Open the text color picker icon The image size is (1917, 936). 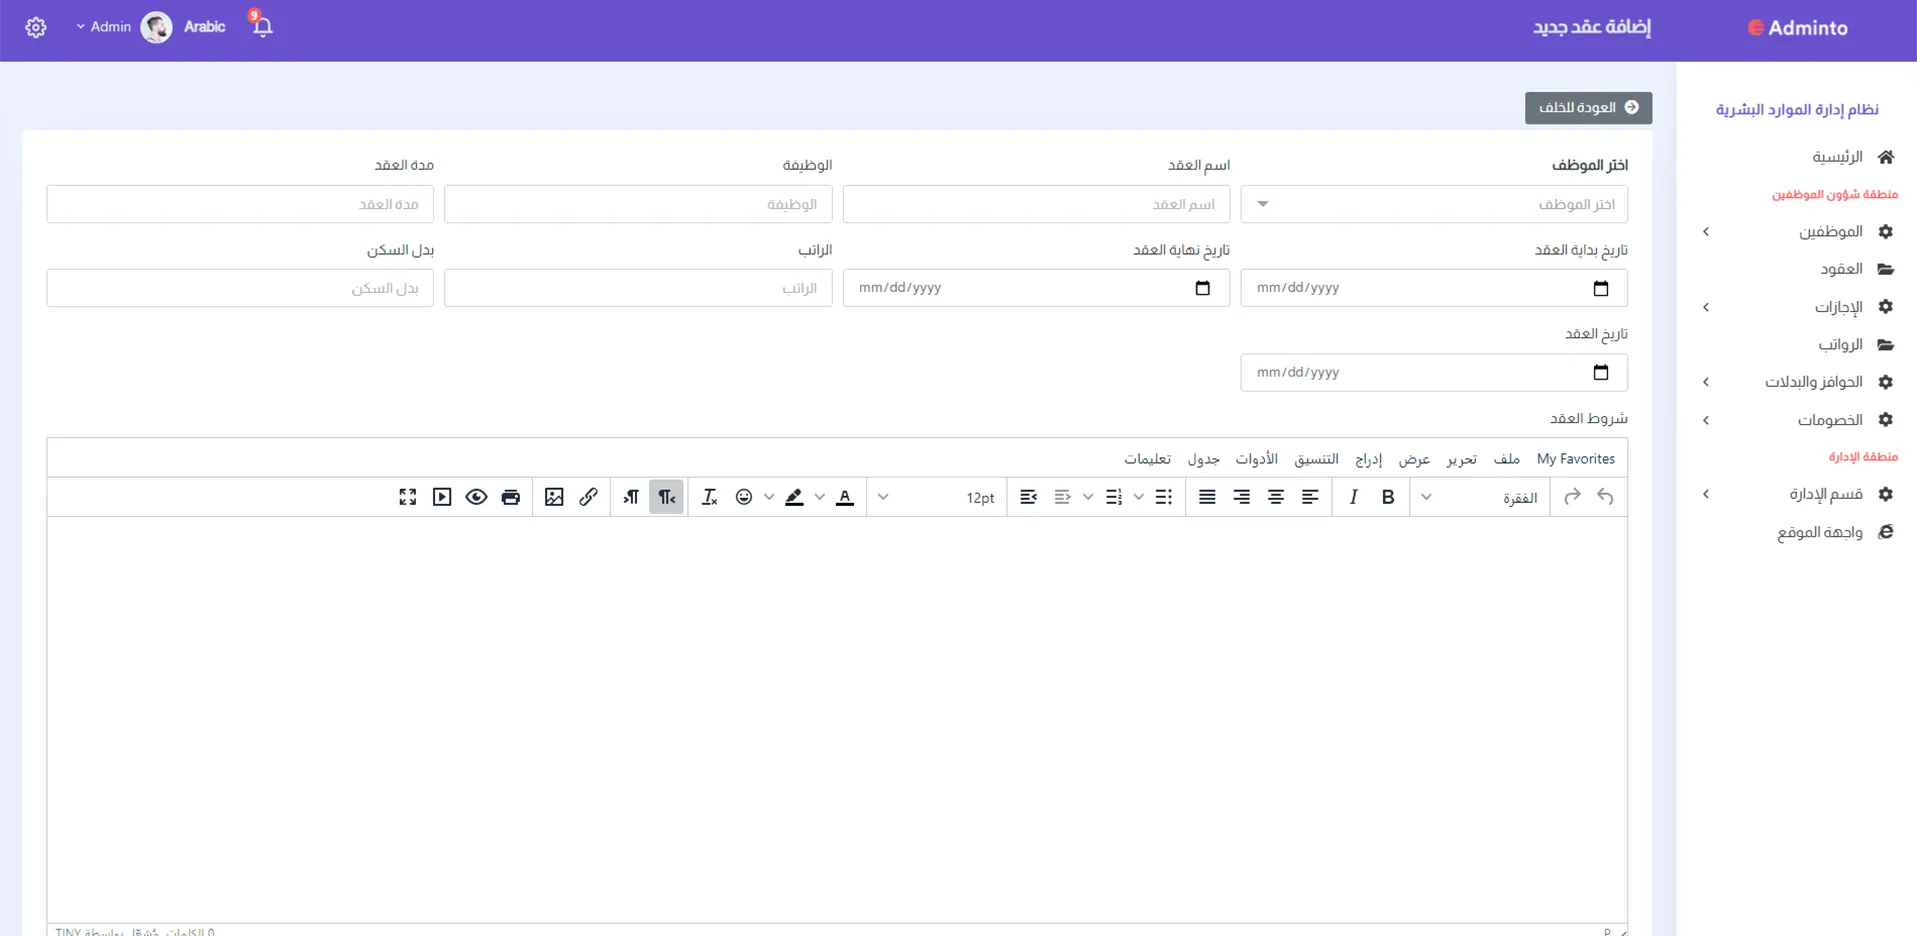pos(845,497)
